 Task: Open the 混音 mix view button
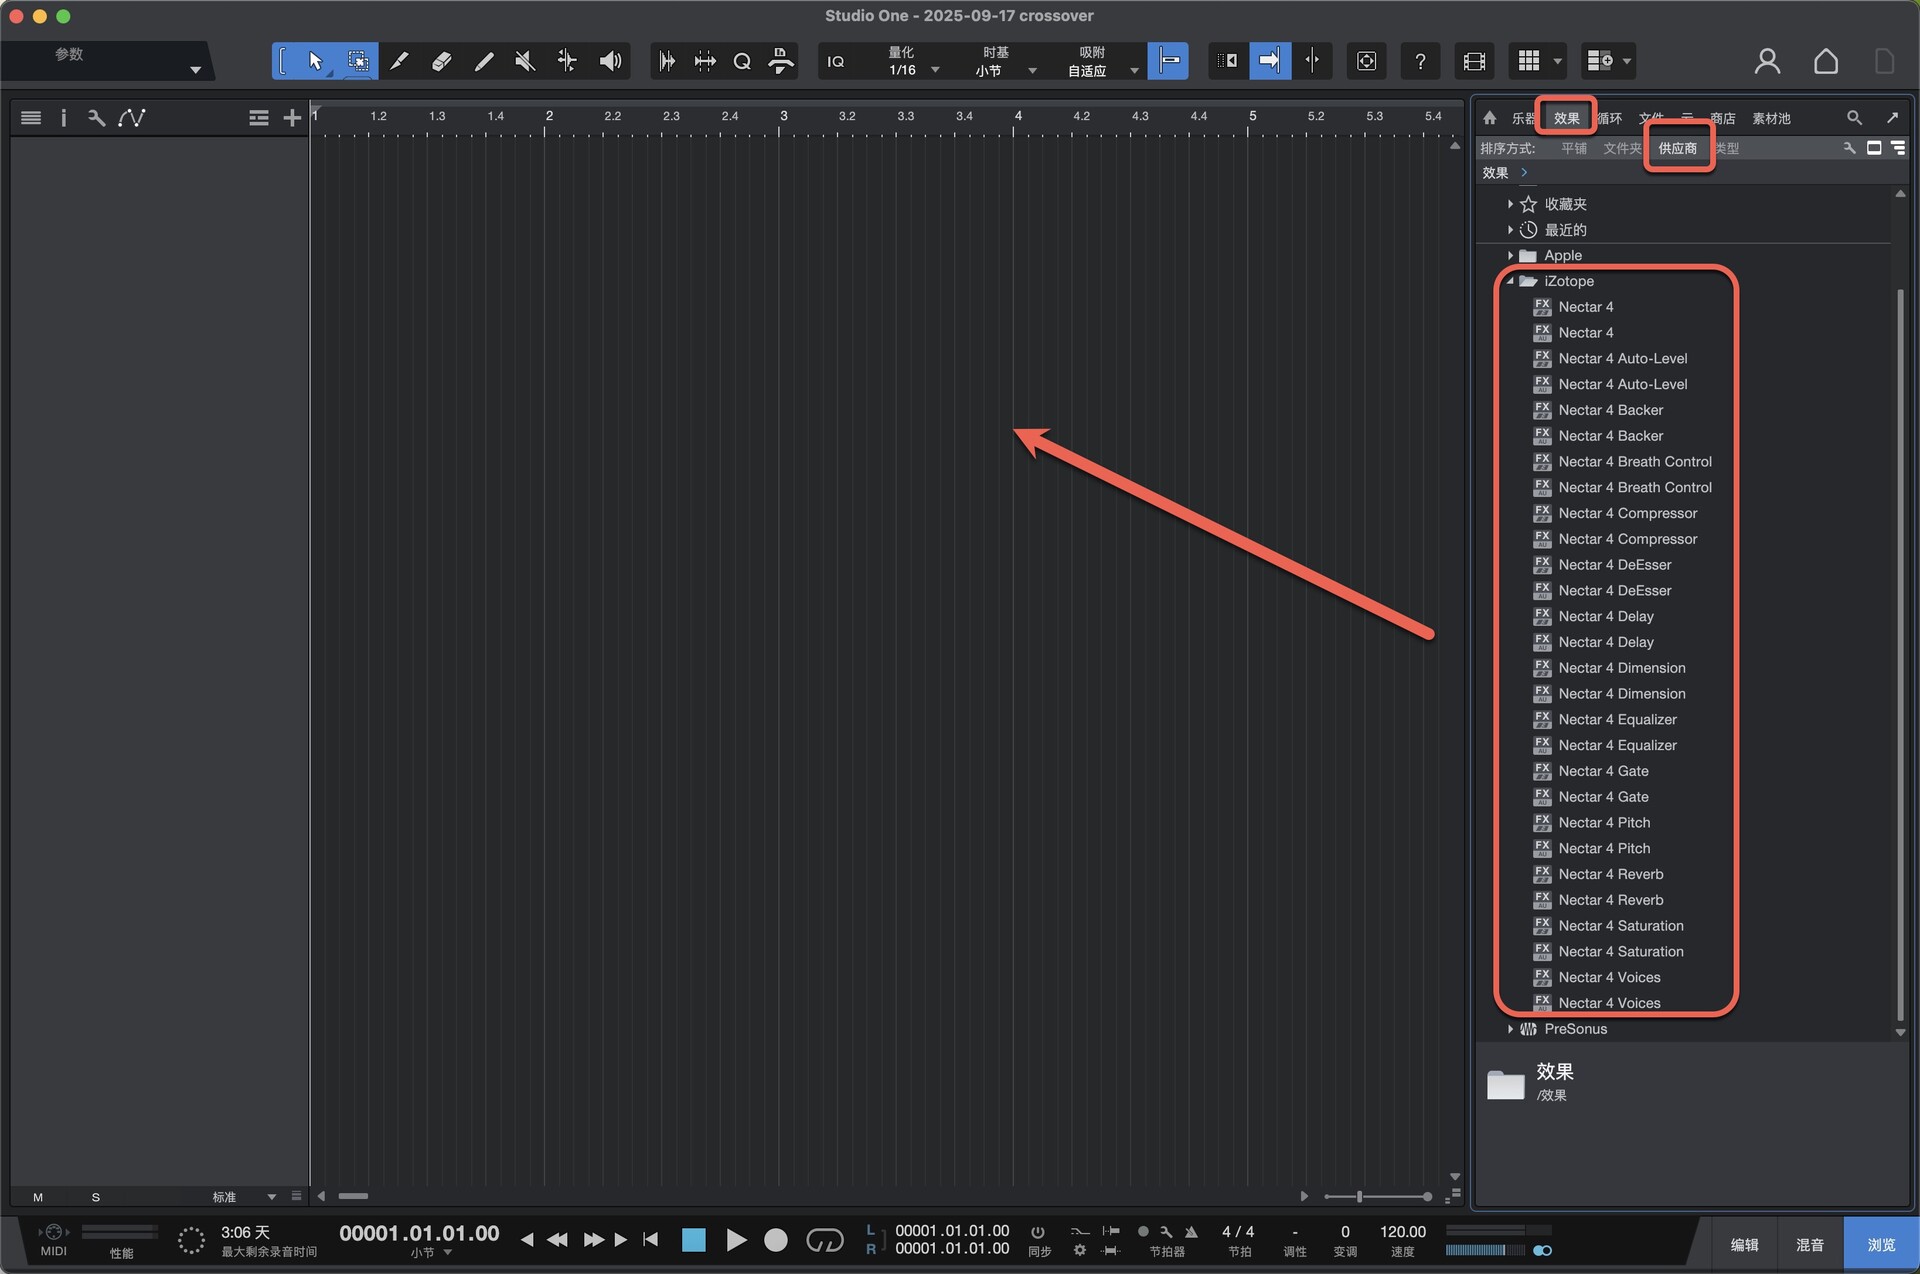point(1810,1245)
